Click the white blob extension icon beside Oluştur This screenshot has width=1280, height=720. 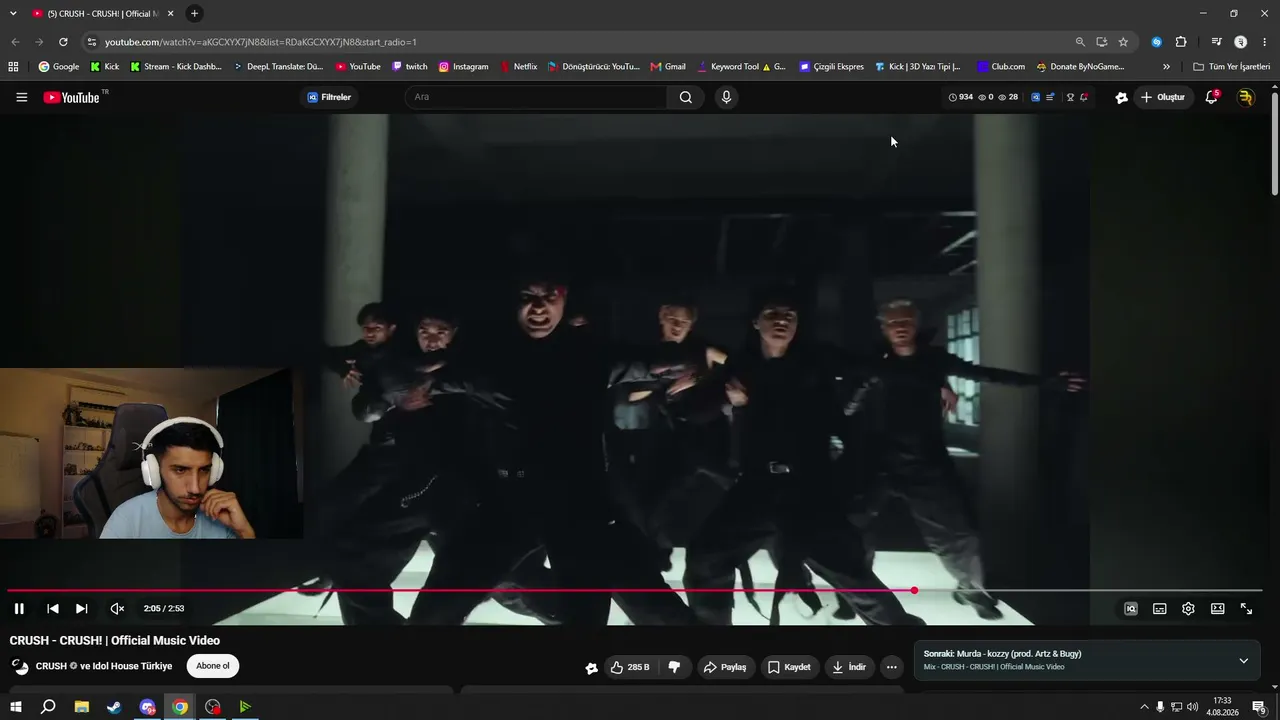[x=1121, y=97]
